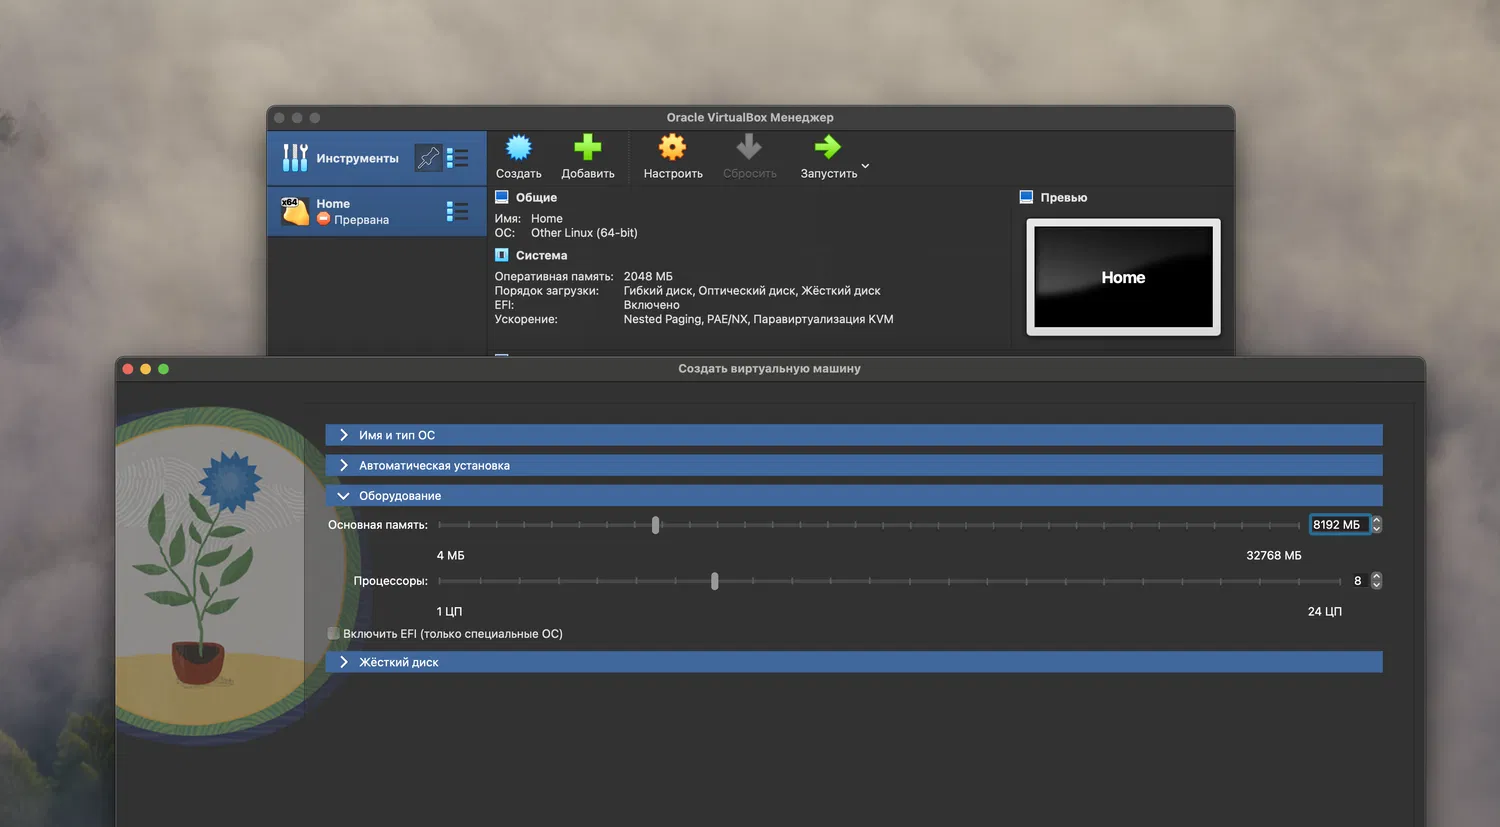The width and height of the screenshot is (1500, 827).
Task: Click the stepper arrows beside processor count 8
Action: click(1377, 581)
